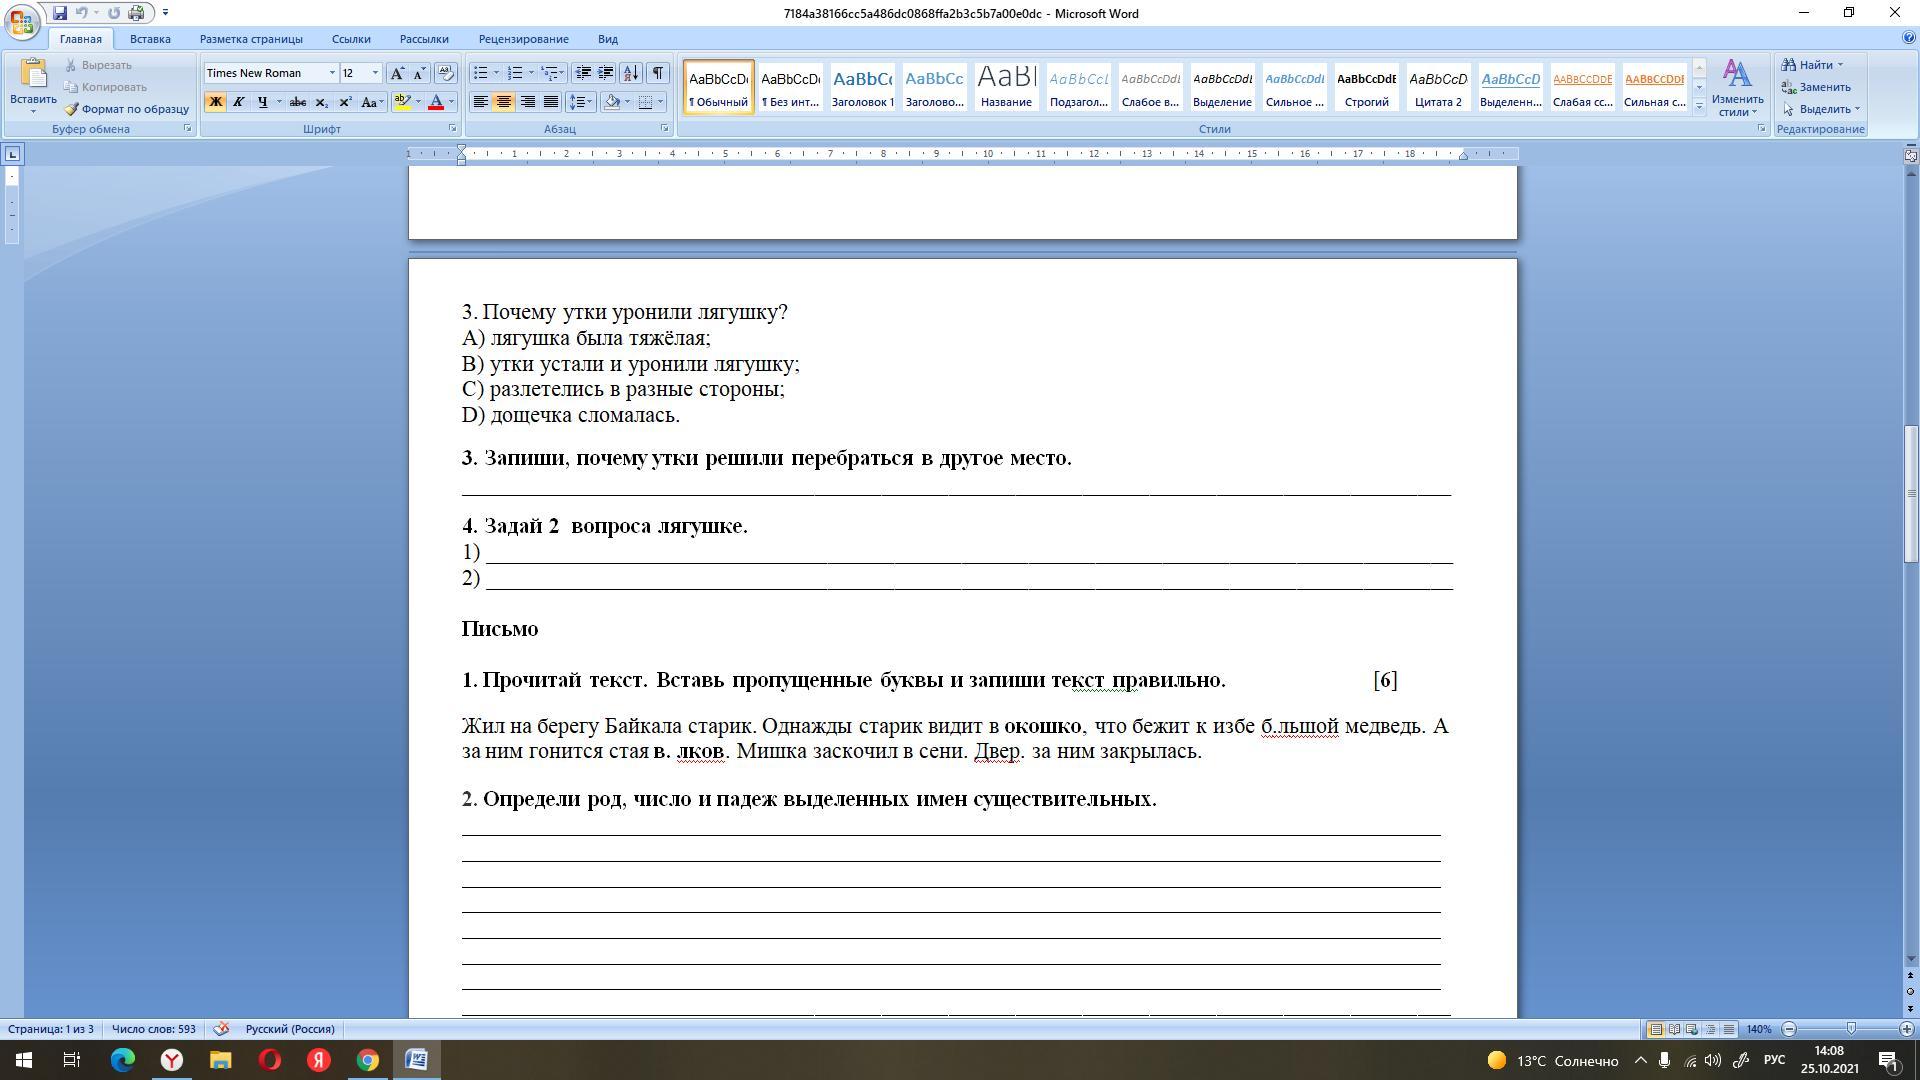Toggle italic formatting (К) button

(239, 102)
